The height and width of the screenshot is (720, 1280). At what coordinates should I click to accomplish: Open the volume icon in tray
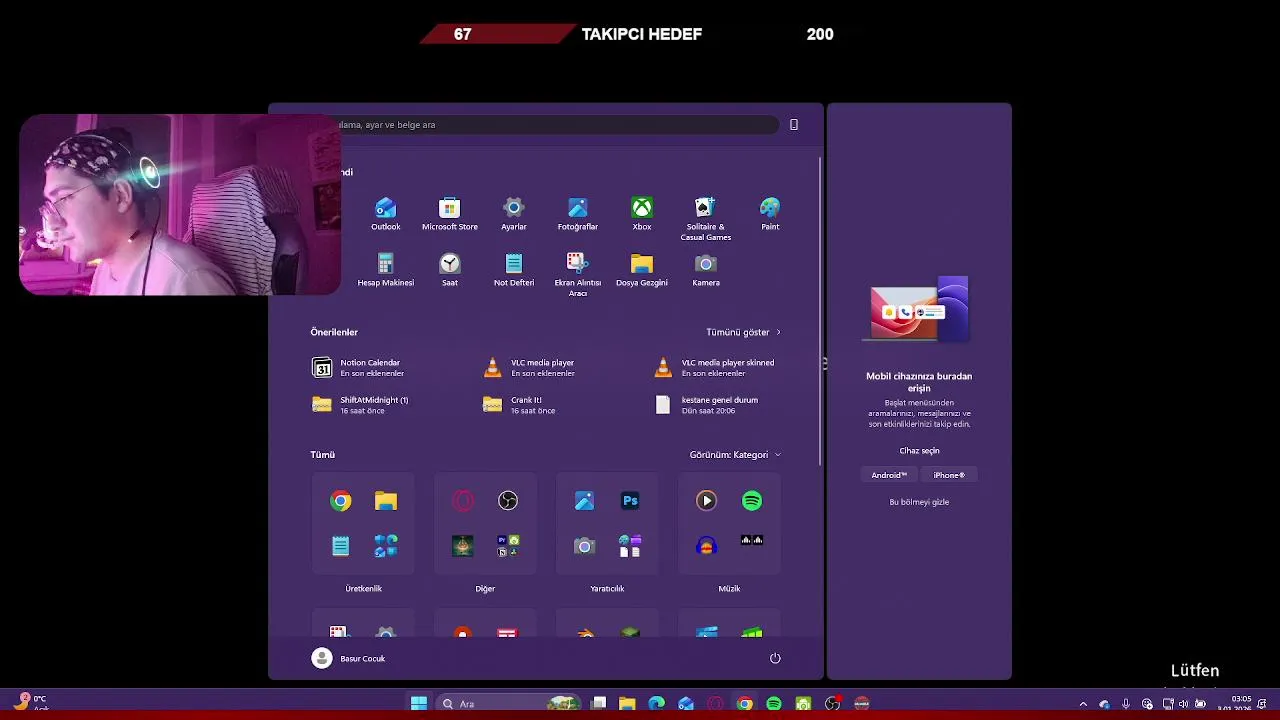tap(1184, 704)
